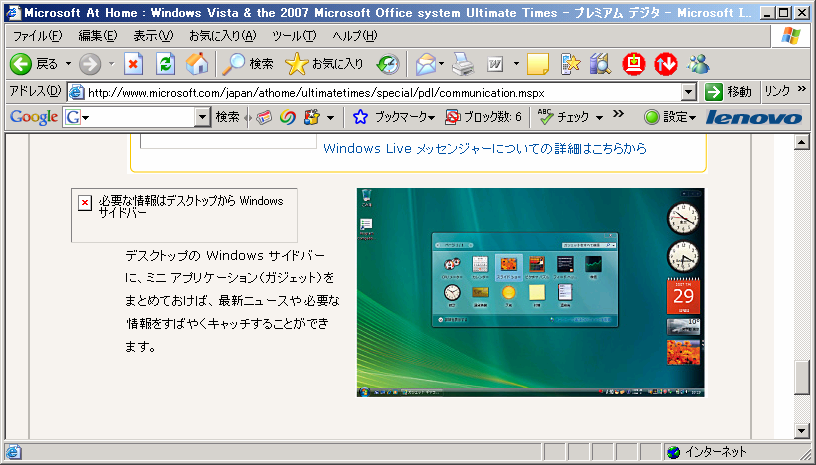This screenshot has height=465, width=816.
Task: Open the ツール(T) menu
Action: click(294, 36)
